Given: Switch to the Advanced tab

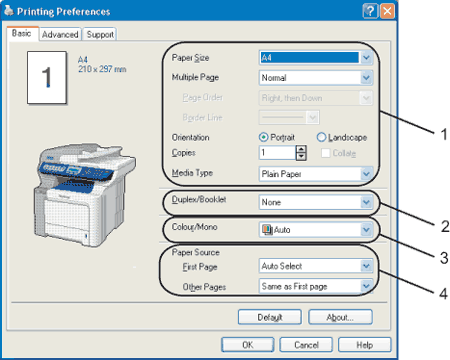Looking at the screenshot, I should (60, 34).
